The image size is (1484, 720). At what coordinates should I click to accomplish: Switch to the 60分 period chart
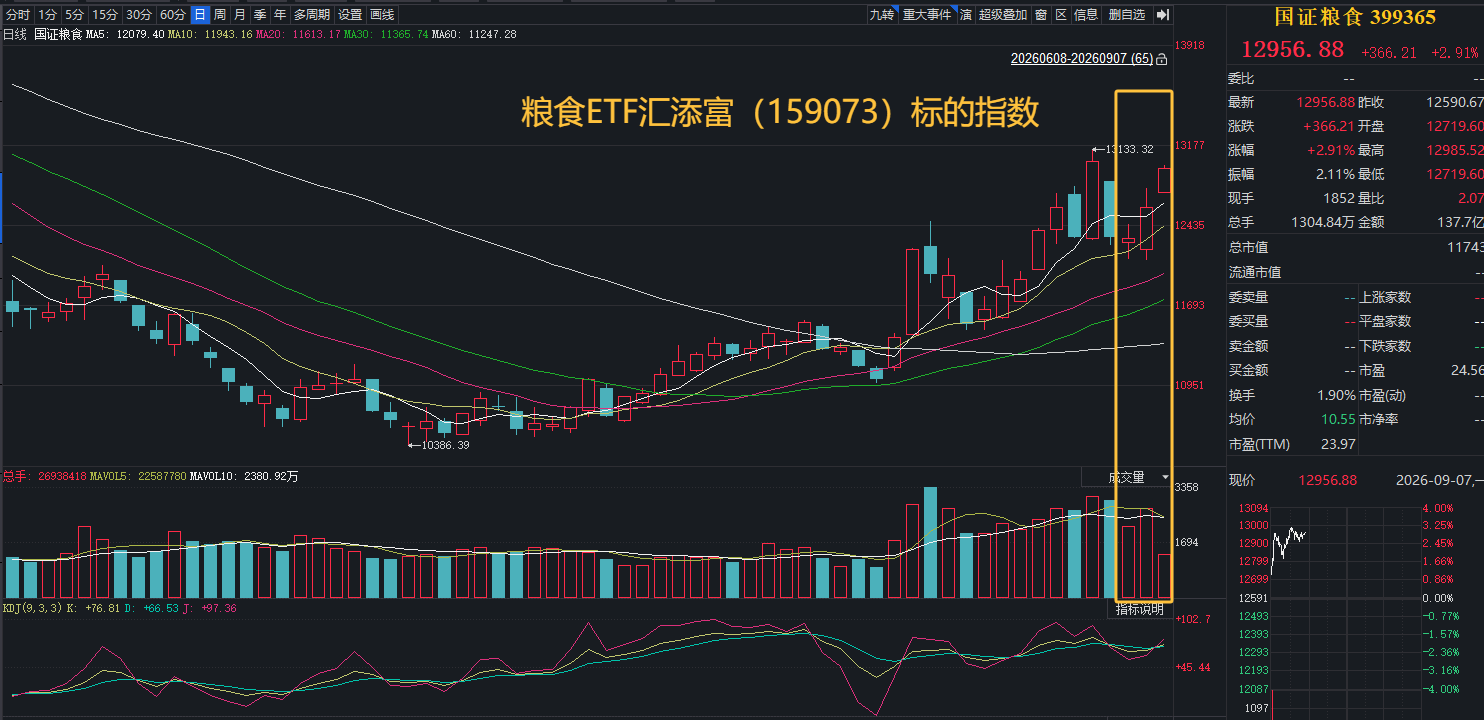172,15
